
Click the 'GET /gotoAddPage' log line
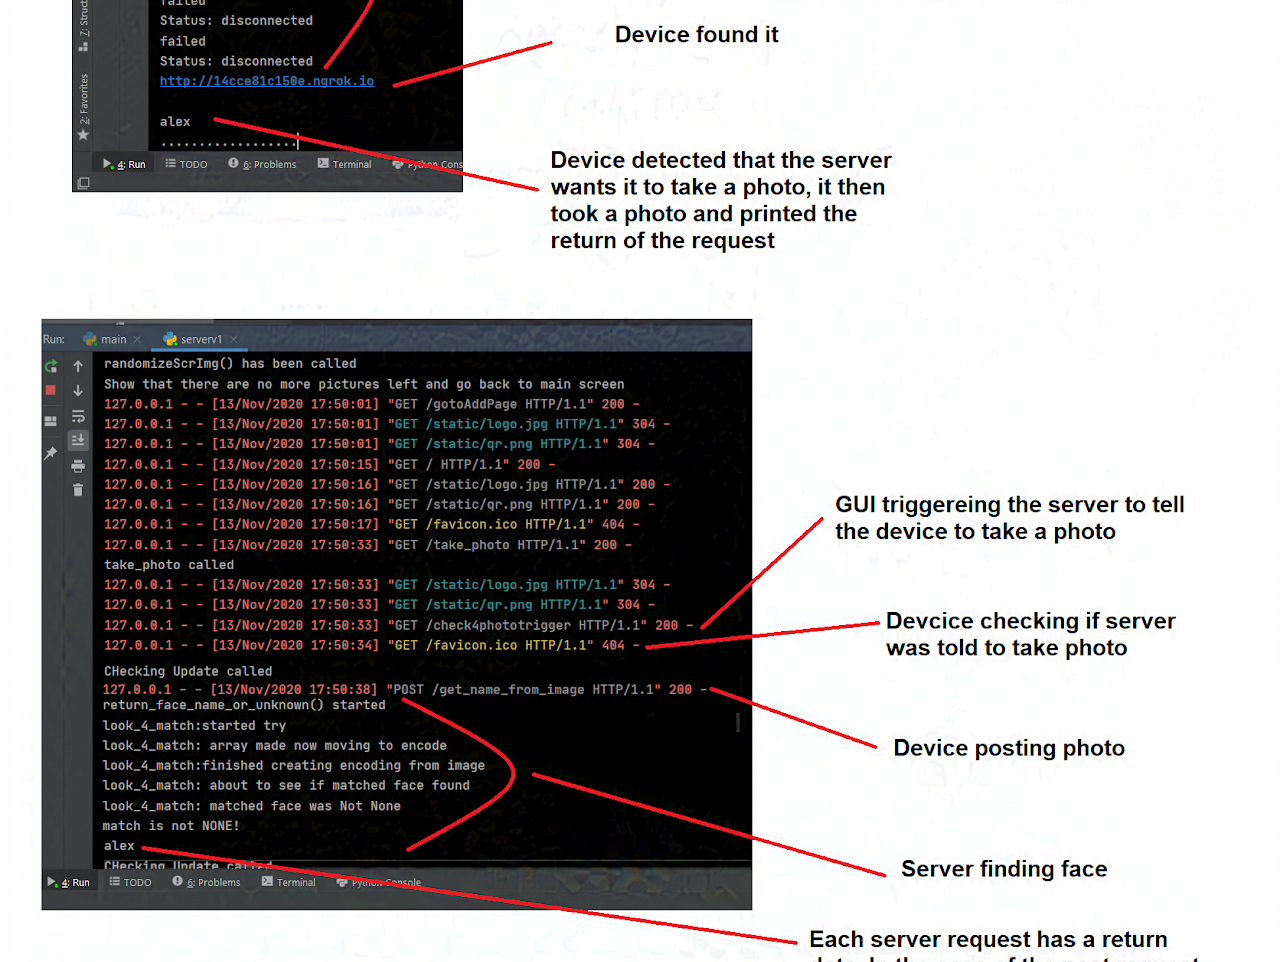coord(372,404)
